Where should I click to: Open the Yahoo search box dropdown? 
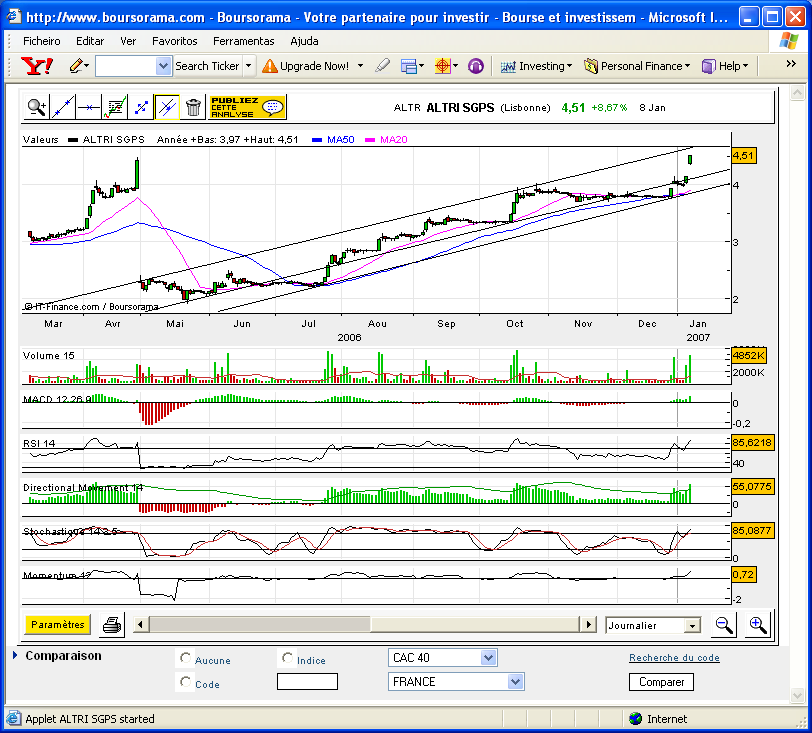coord(163,66)
